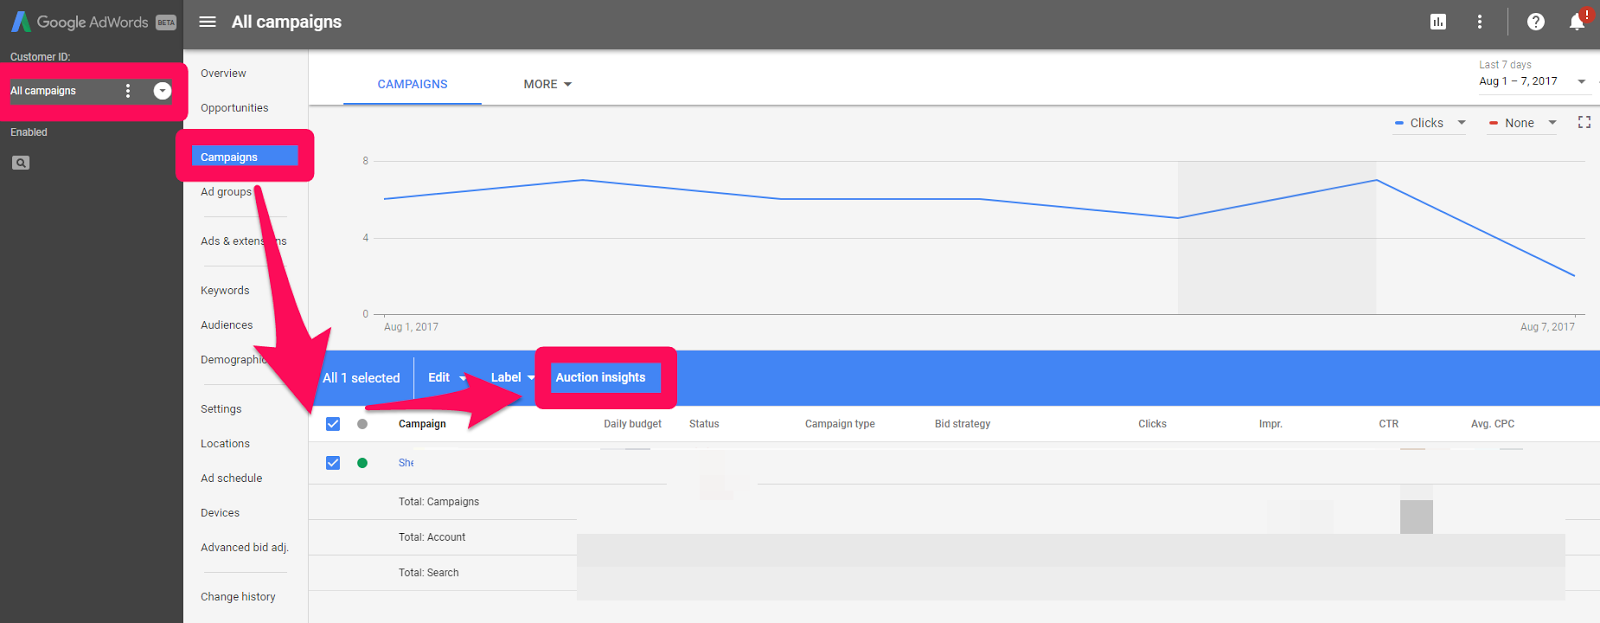Open the Edit dropdown in selection bar
The image size is (1600, 623).
447,378
